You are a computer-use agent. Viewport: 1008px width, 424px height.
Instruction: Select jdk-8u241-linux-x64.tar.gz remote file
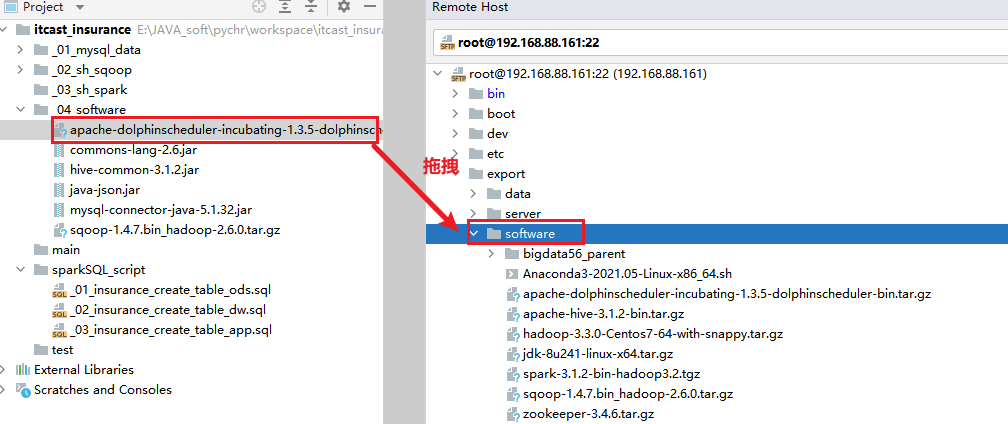click(598, 353)
